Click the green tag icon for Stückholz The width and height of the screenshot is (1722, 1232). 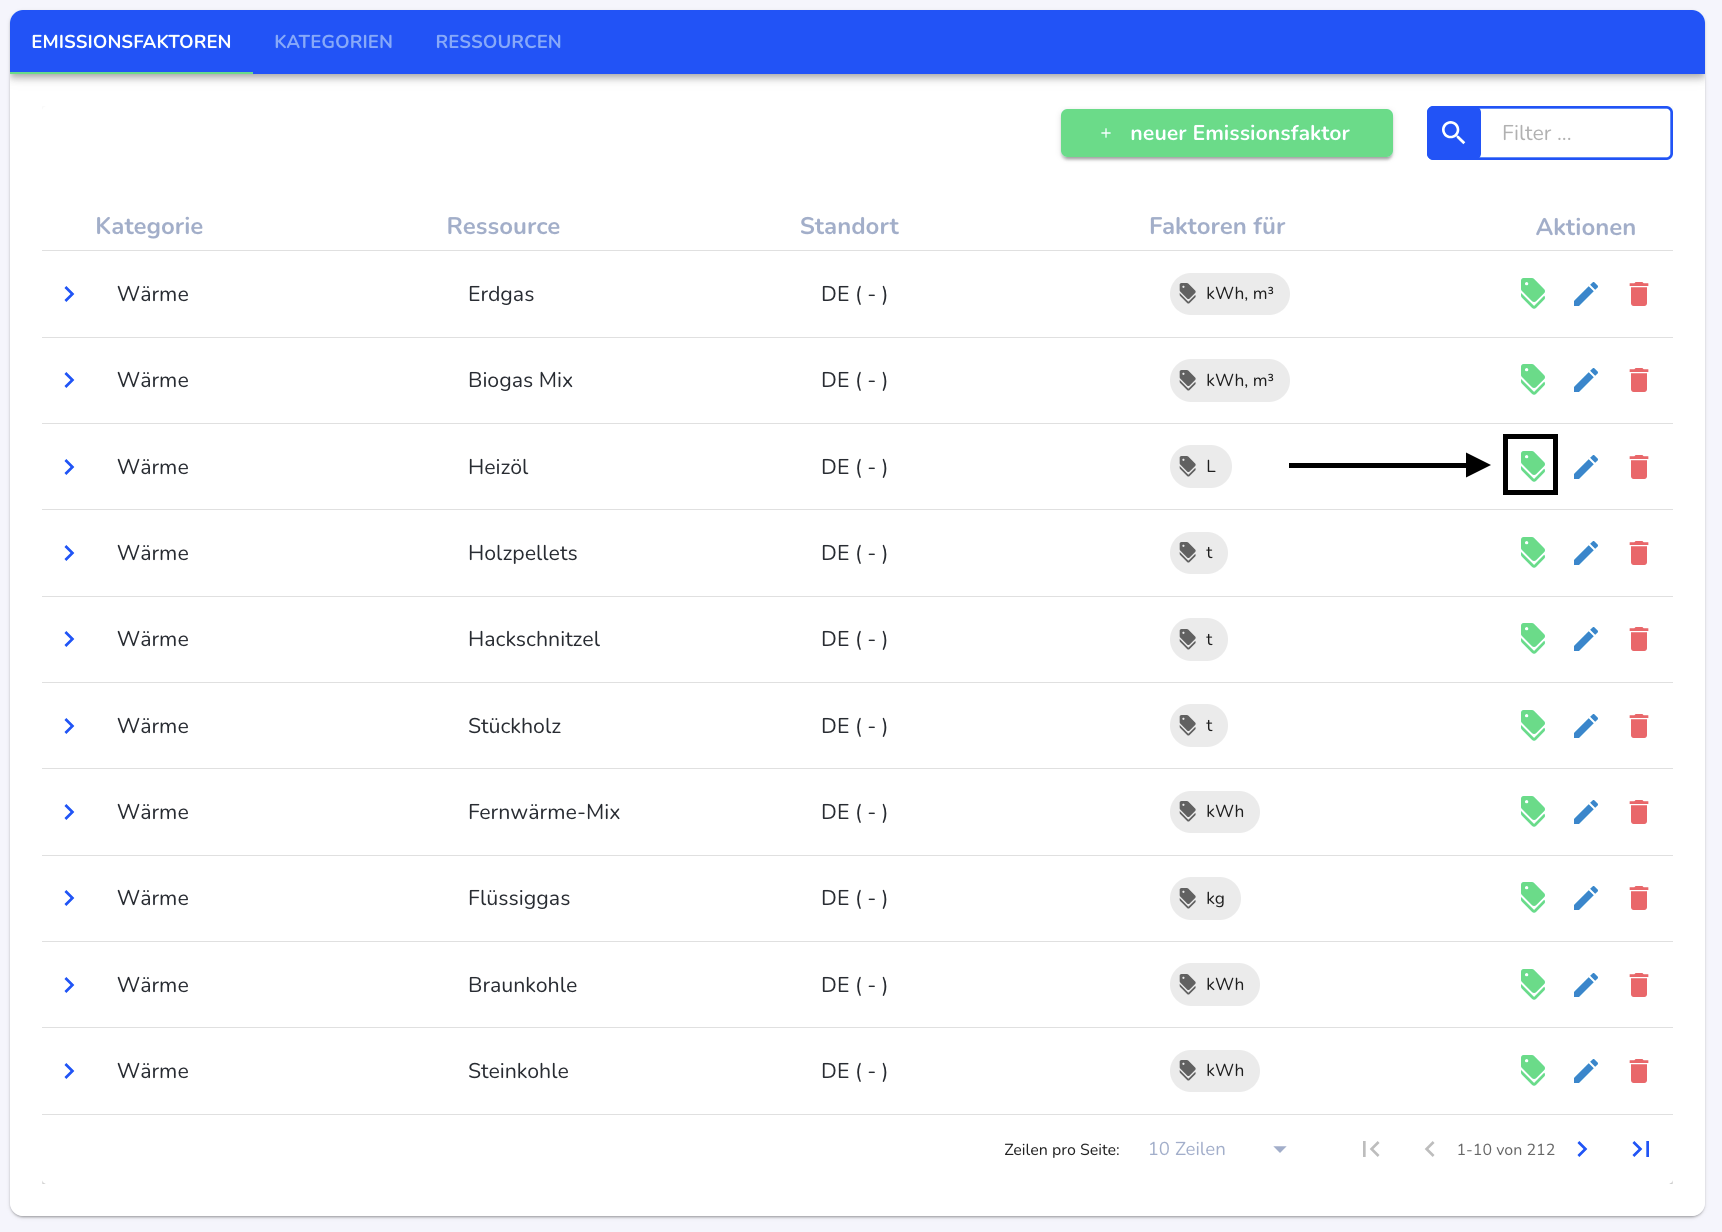tap(1532, 726)
